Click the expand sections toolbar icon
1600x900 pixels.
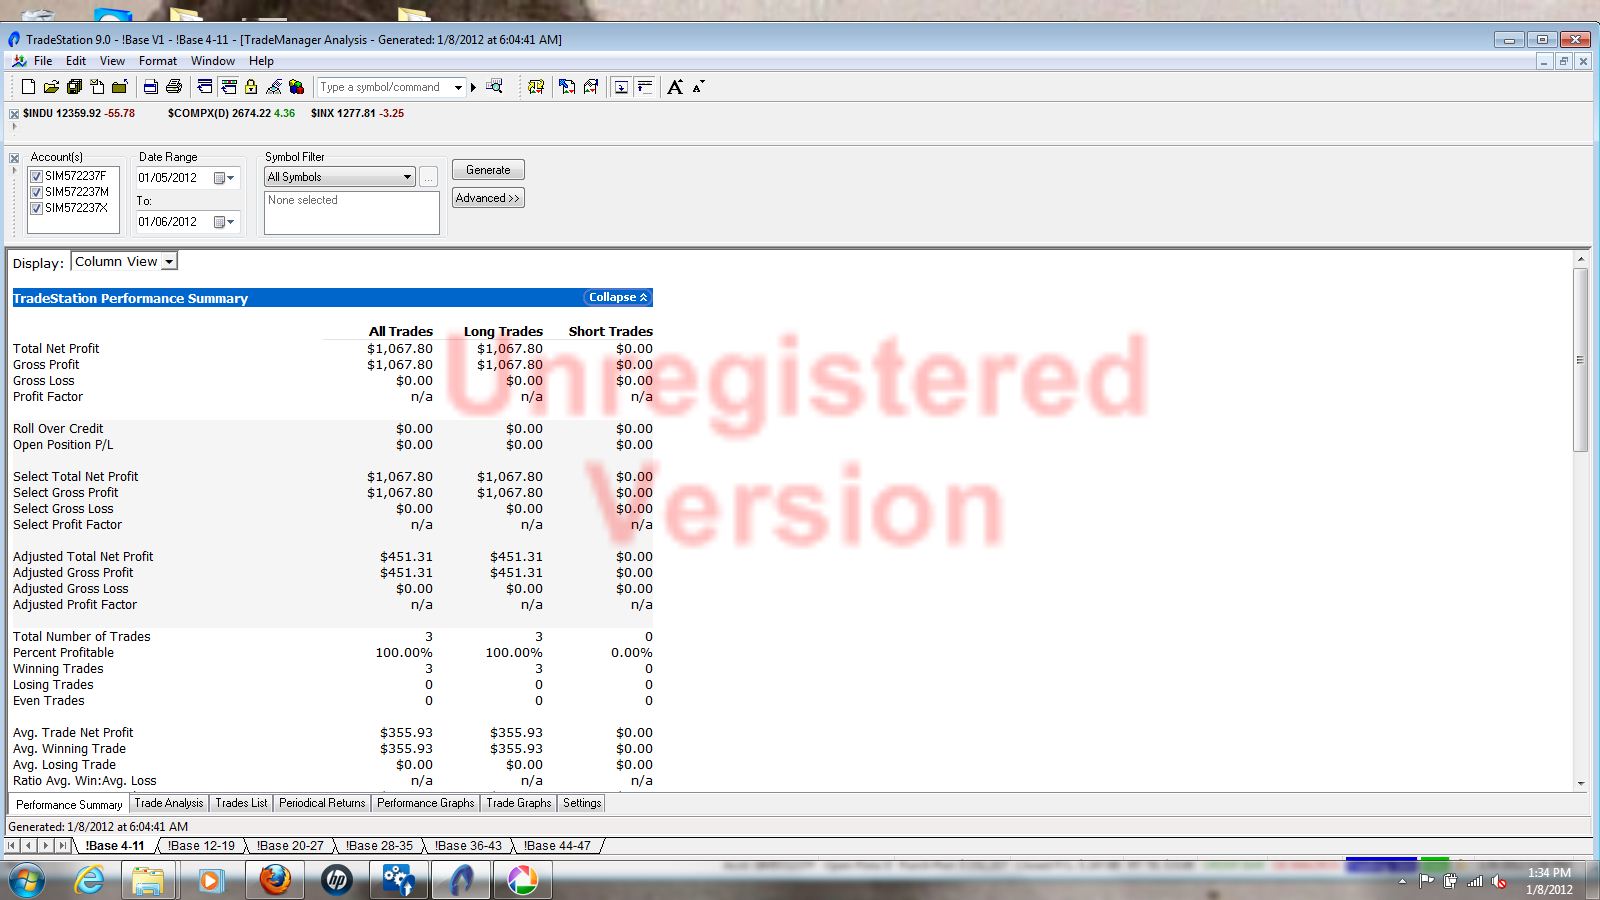pyautogui.click(x=621, y=87)
